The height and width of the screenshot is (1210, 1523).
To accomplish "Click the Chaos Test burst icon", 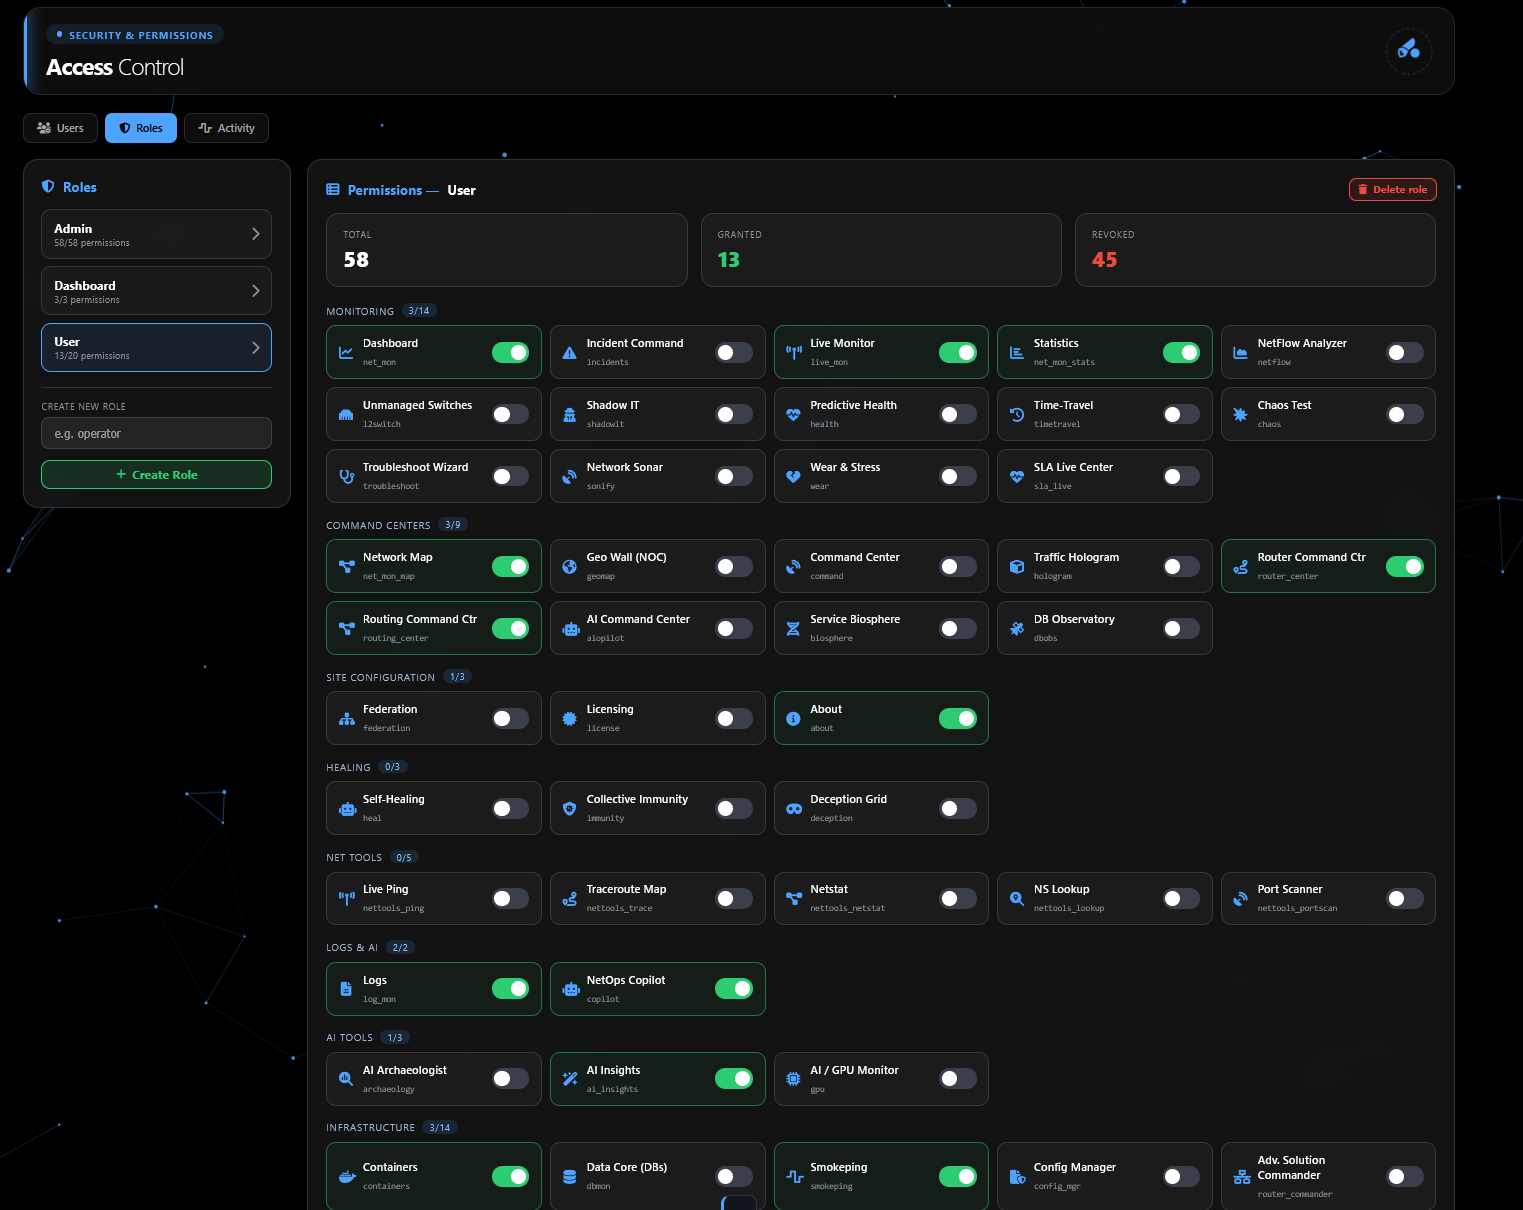I will (x=1240, y=415).
